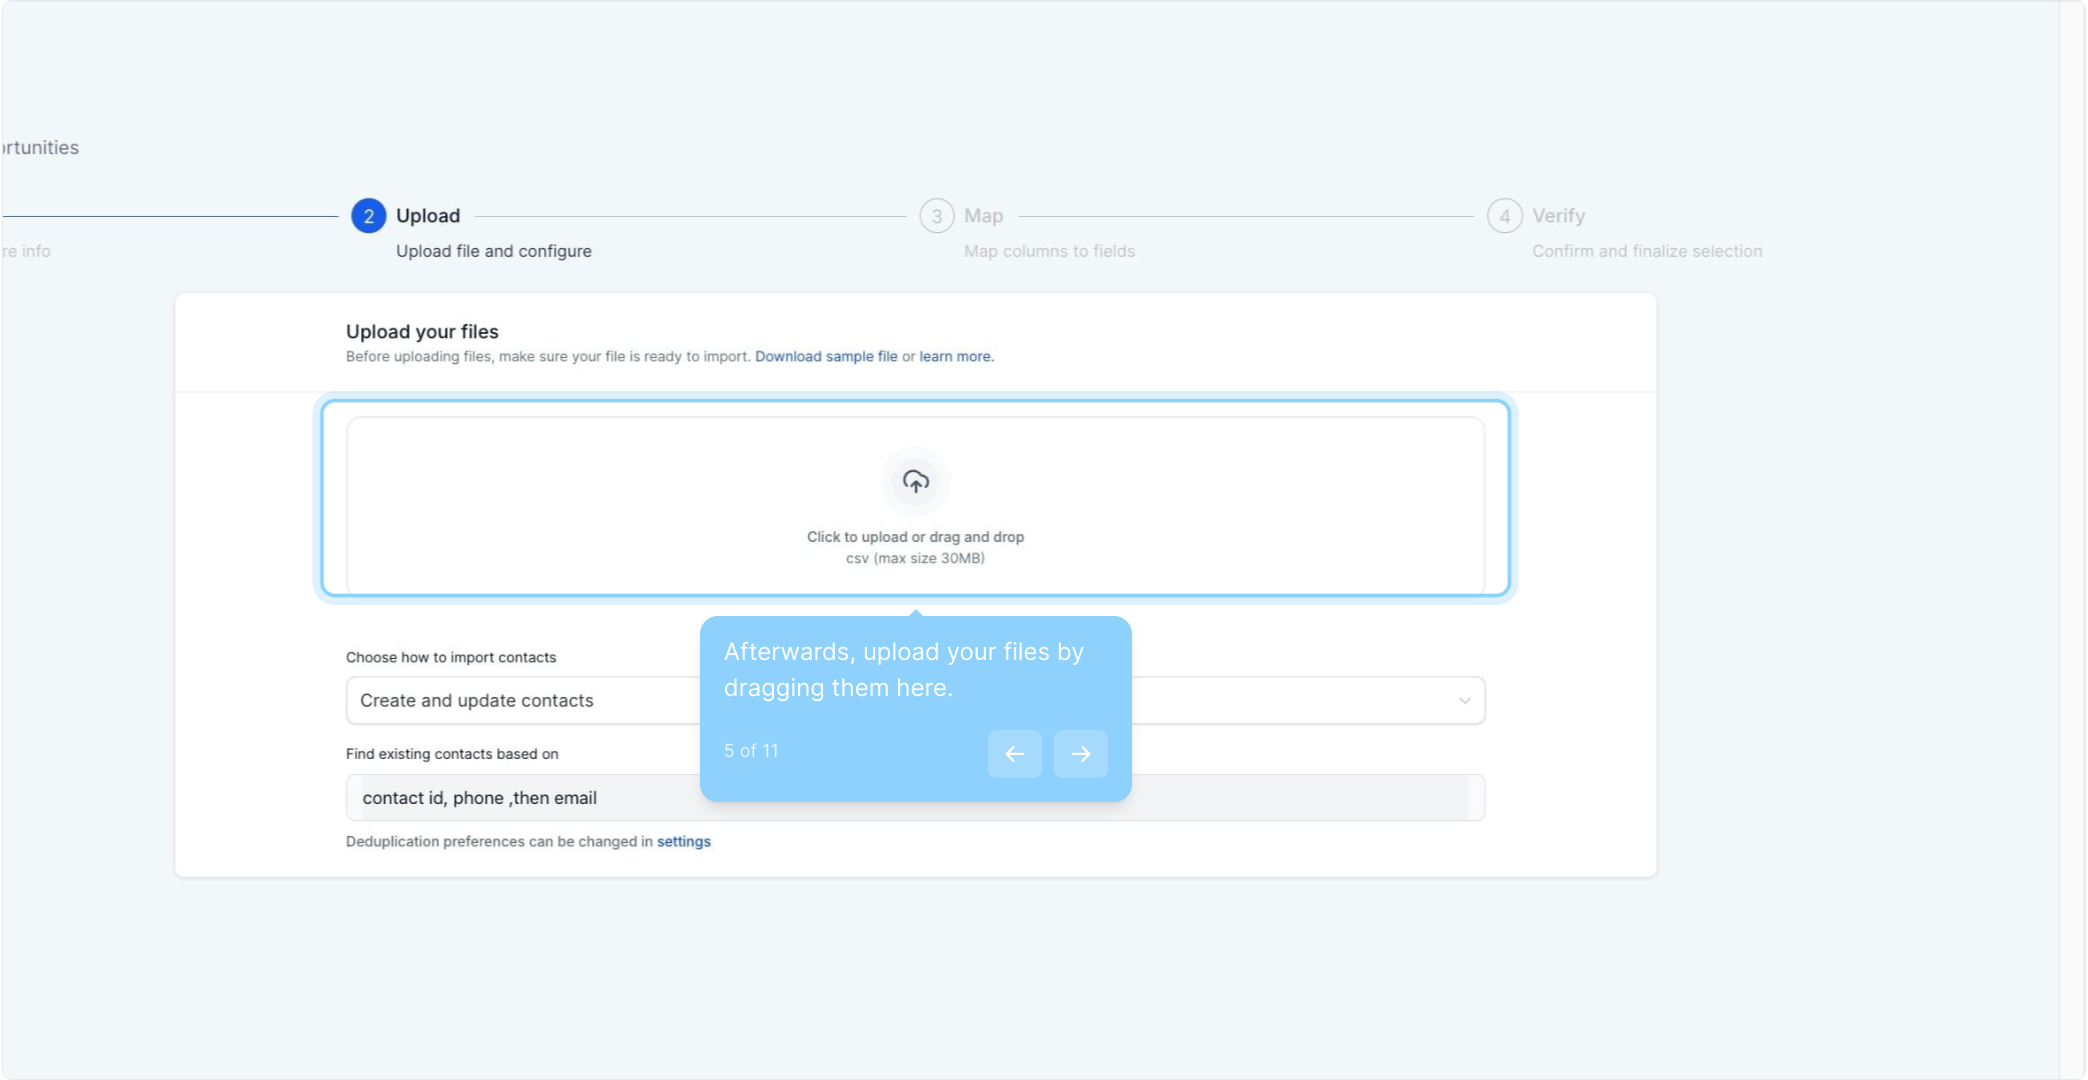Viewport: 2088px width, 1080px height.
Task: Open 'Download sample file' link
Action: coord(826,357)
